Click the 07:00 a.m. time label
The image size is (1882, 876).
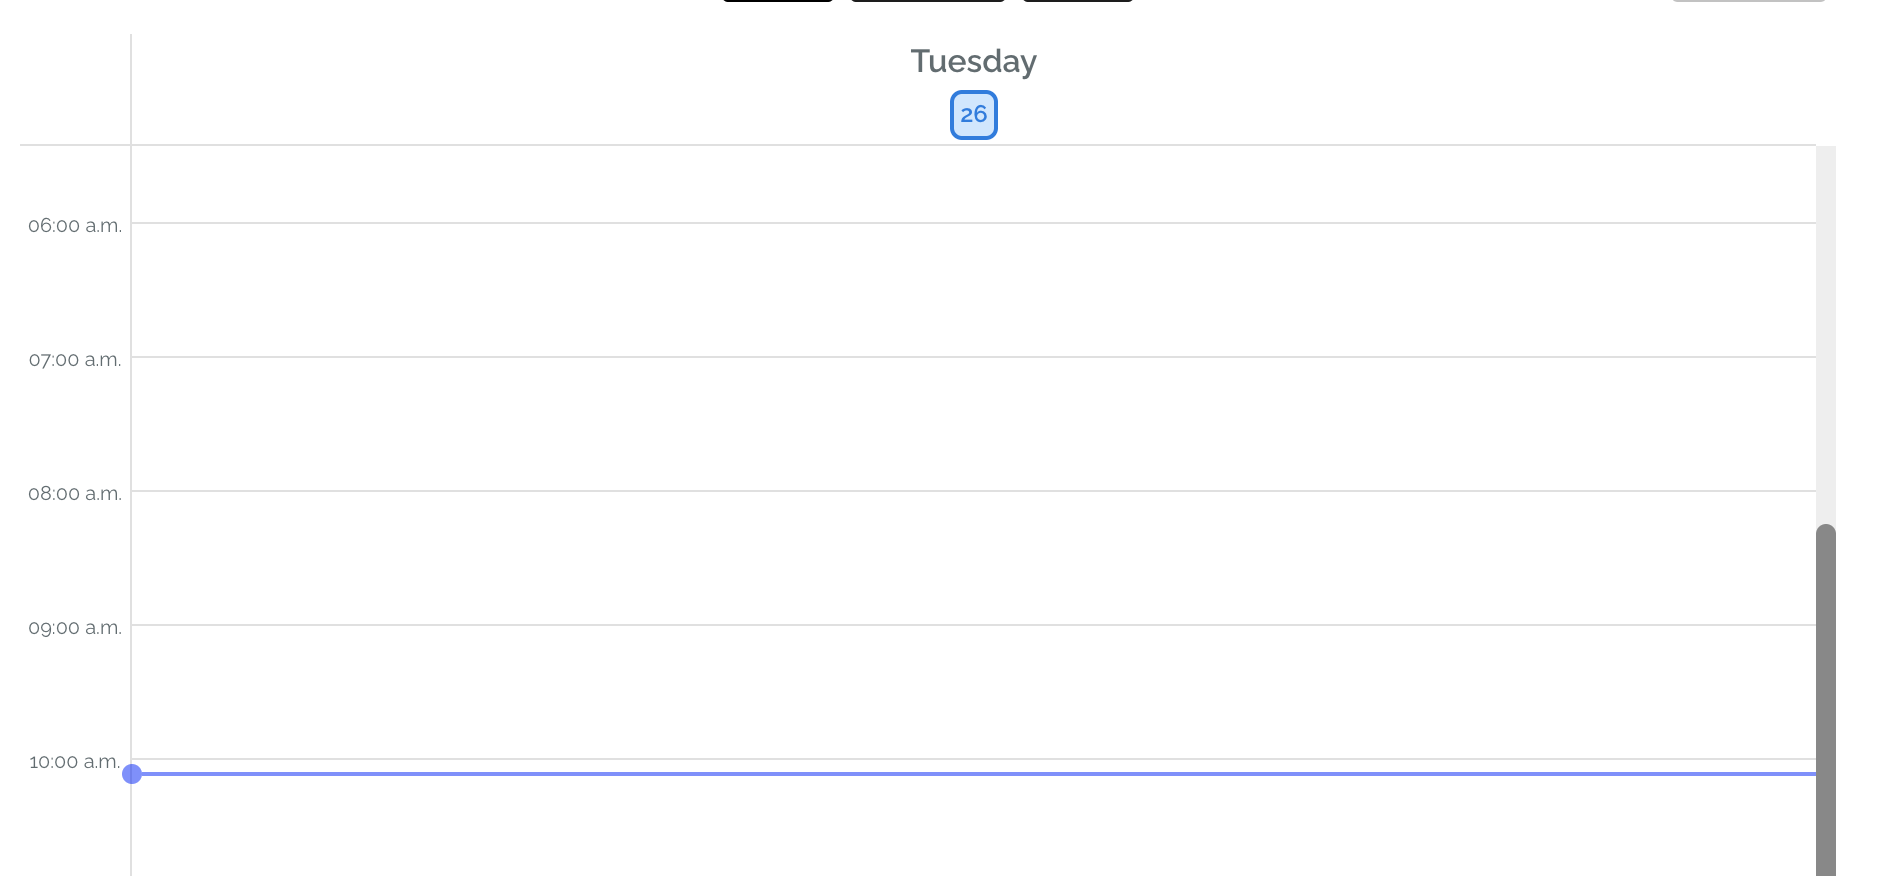click(x=75, y=360)
